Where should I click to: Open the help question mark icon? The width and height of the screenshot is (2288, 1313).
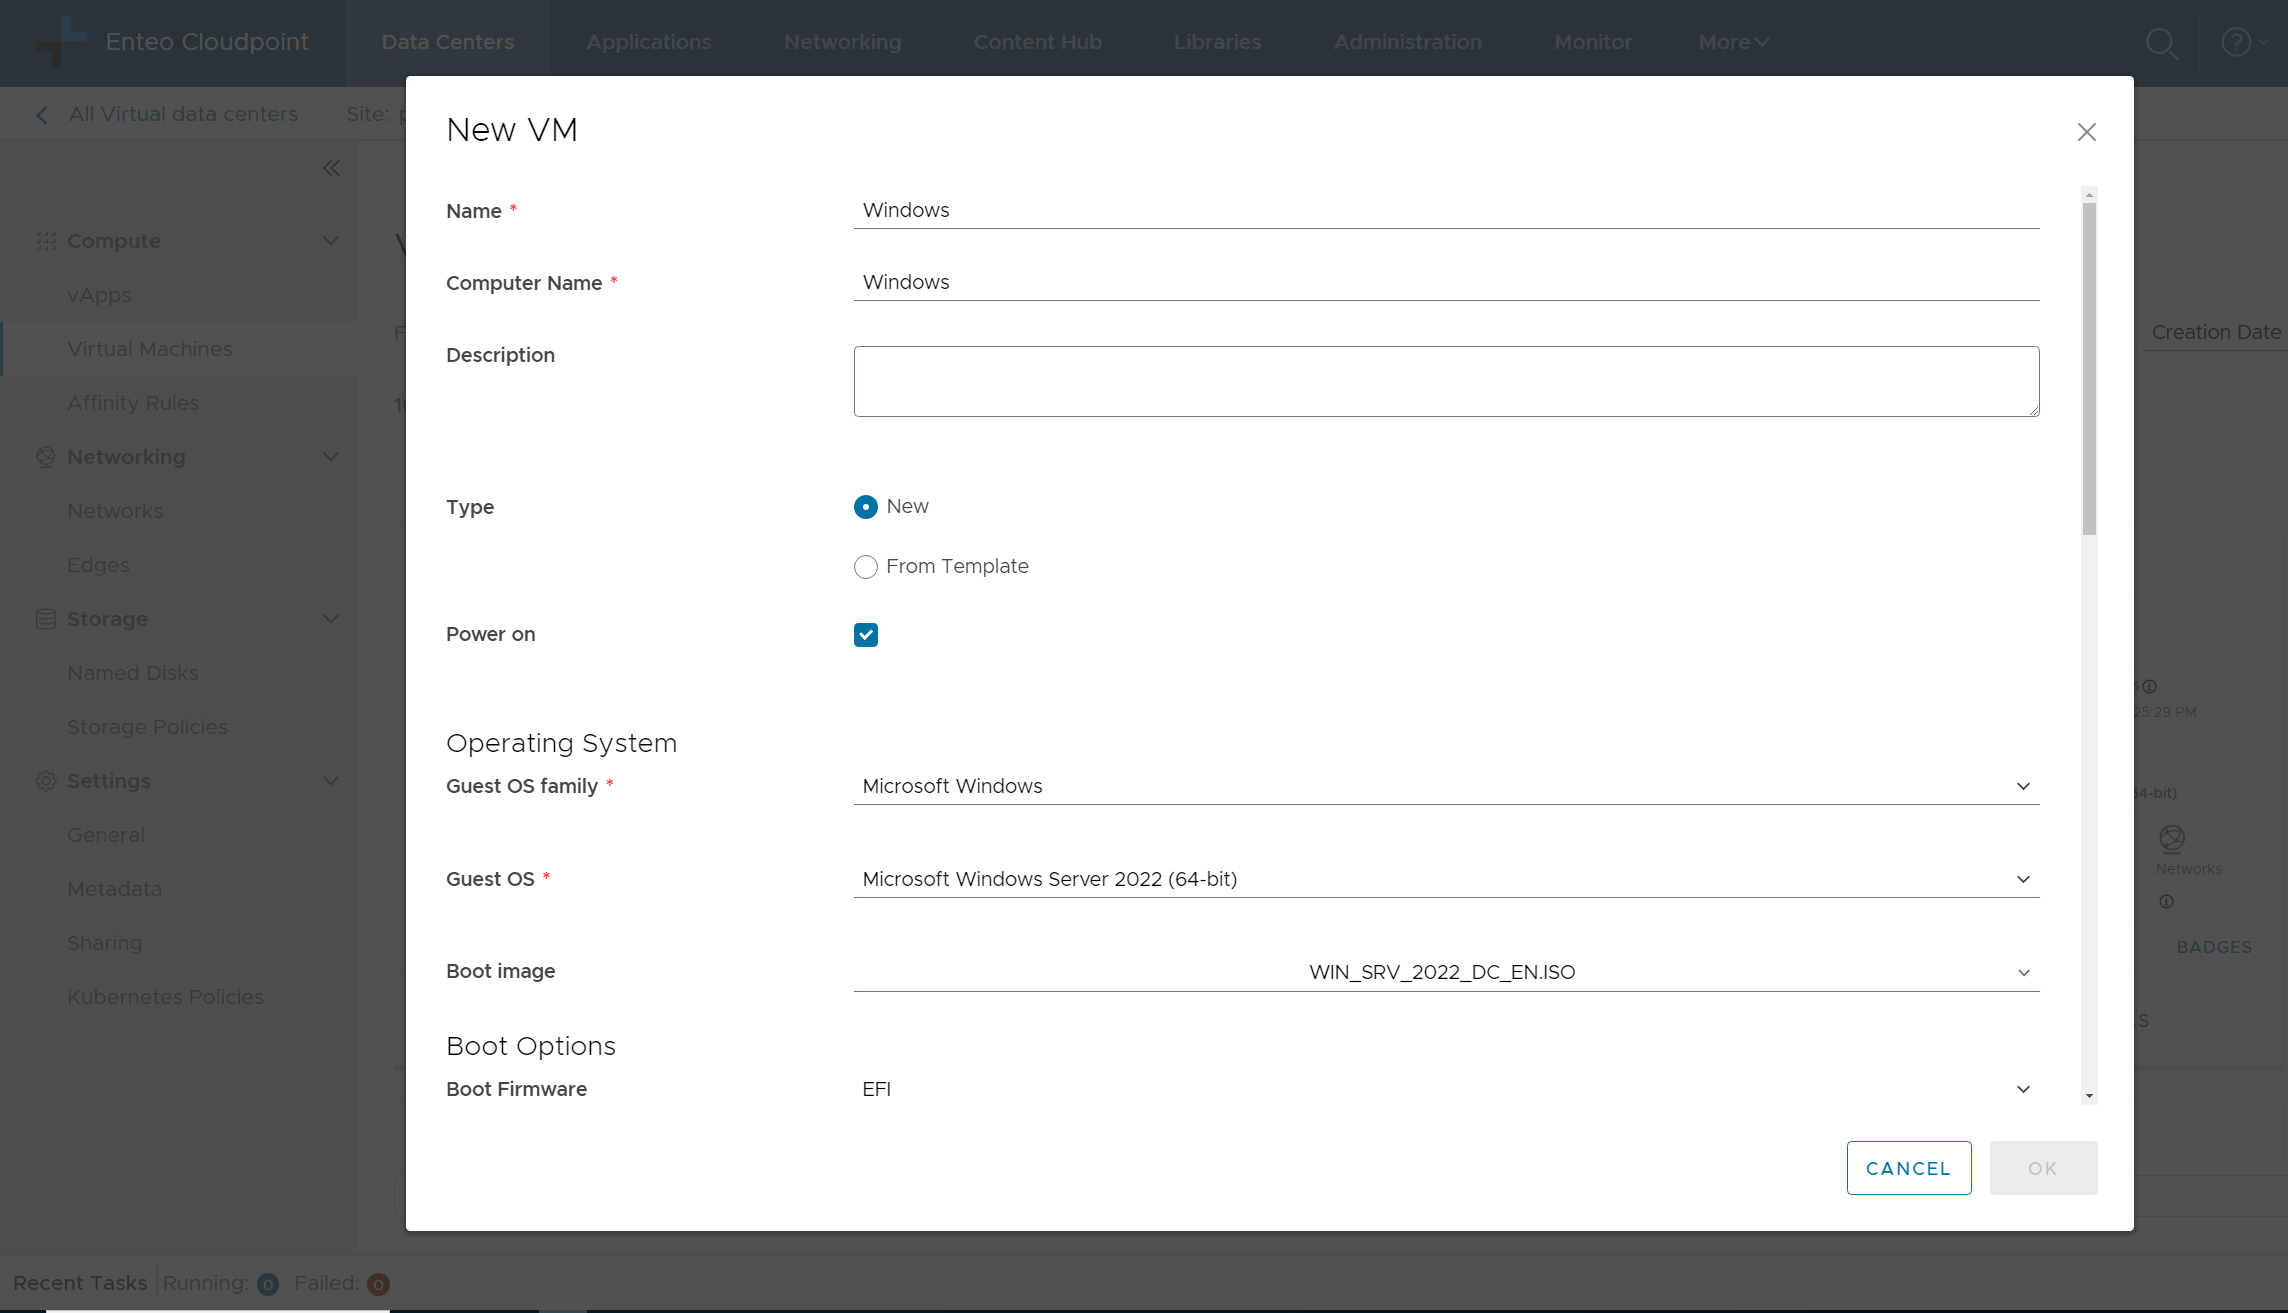2236,42
